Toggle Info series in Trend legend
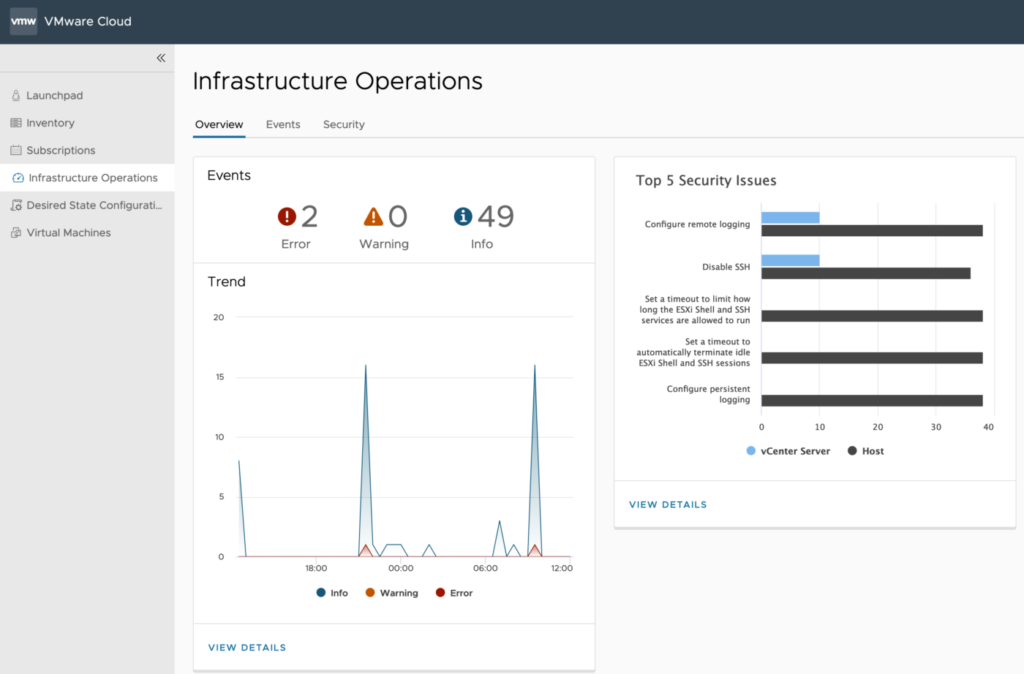This screenshot has width=1024, height=674. pyautogui.click(x=332, y=593)
